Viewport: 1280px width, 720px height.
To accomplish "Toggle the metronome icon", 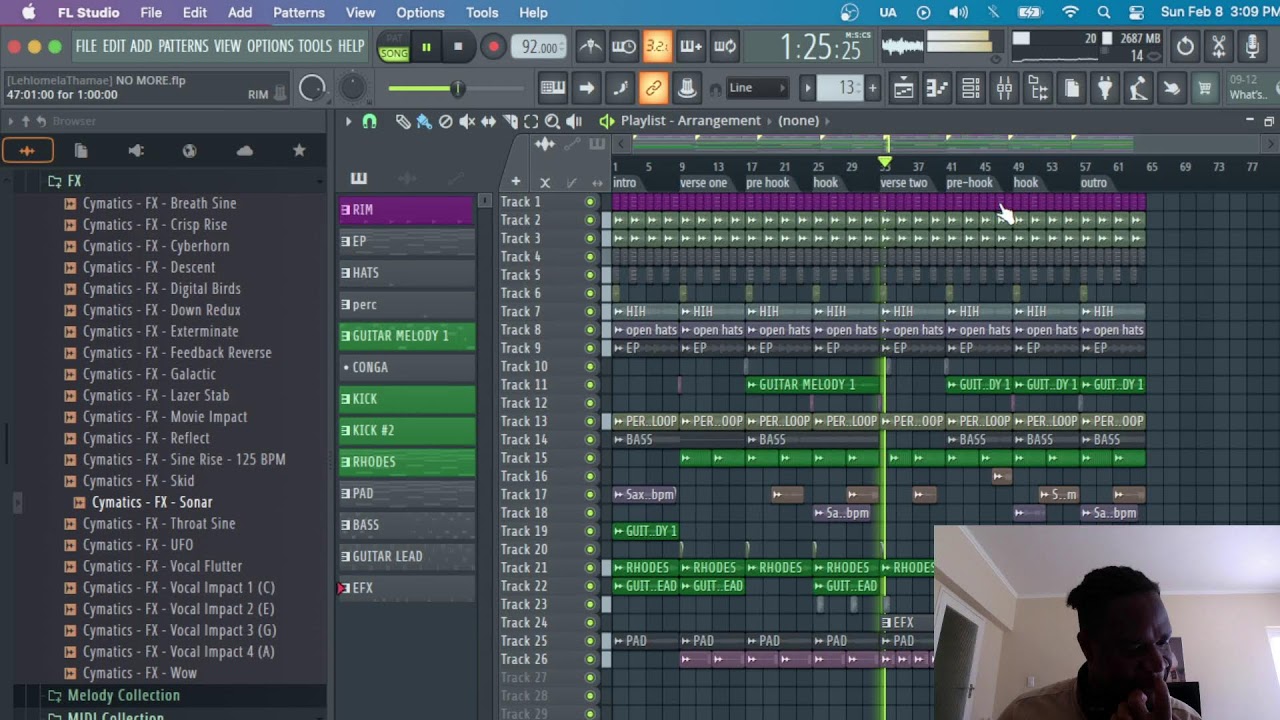I will (x=590, y=47).
